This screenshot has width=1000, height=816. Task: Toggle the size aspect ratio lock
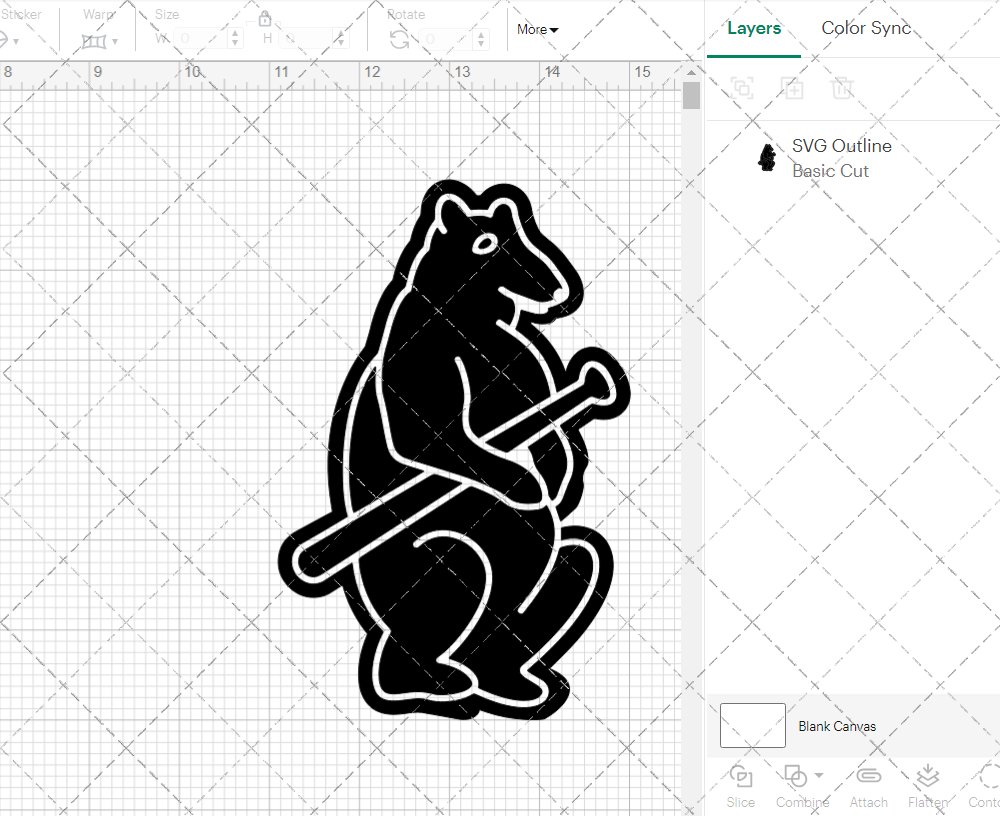coord(265,18)
